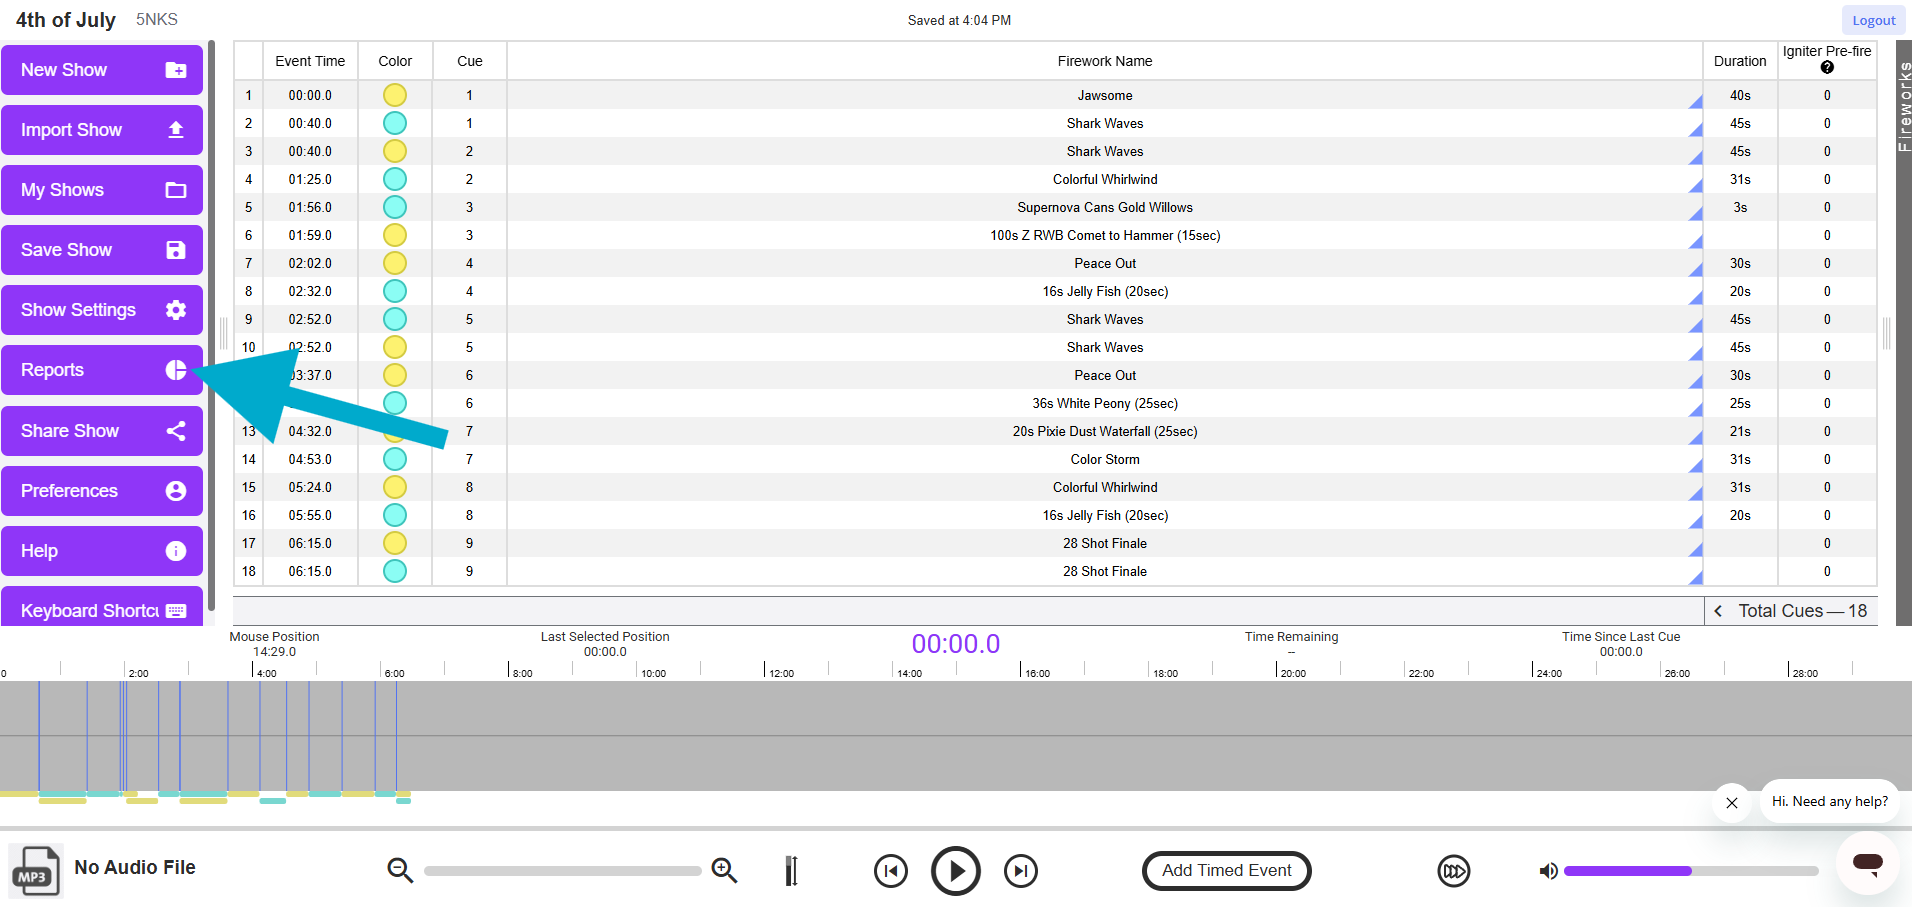The height and width of the screenshot is (907, 1912).
Task: Click the zoom out magnifier icon
Action: point(400,870)
